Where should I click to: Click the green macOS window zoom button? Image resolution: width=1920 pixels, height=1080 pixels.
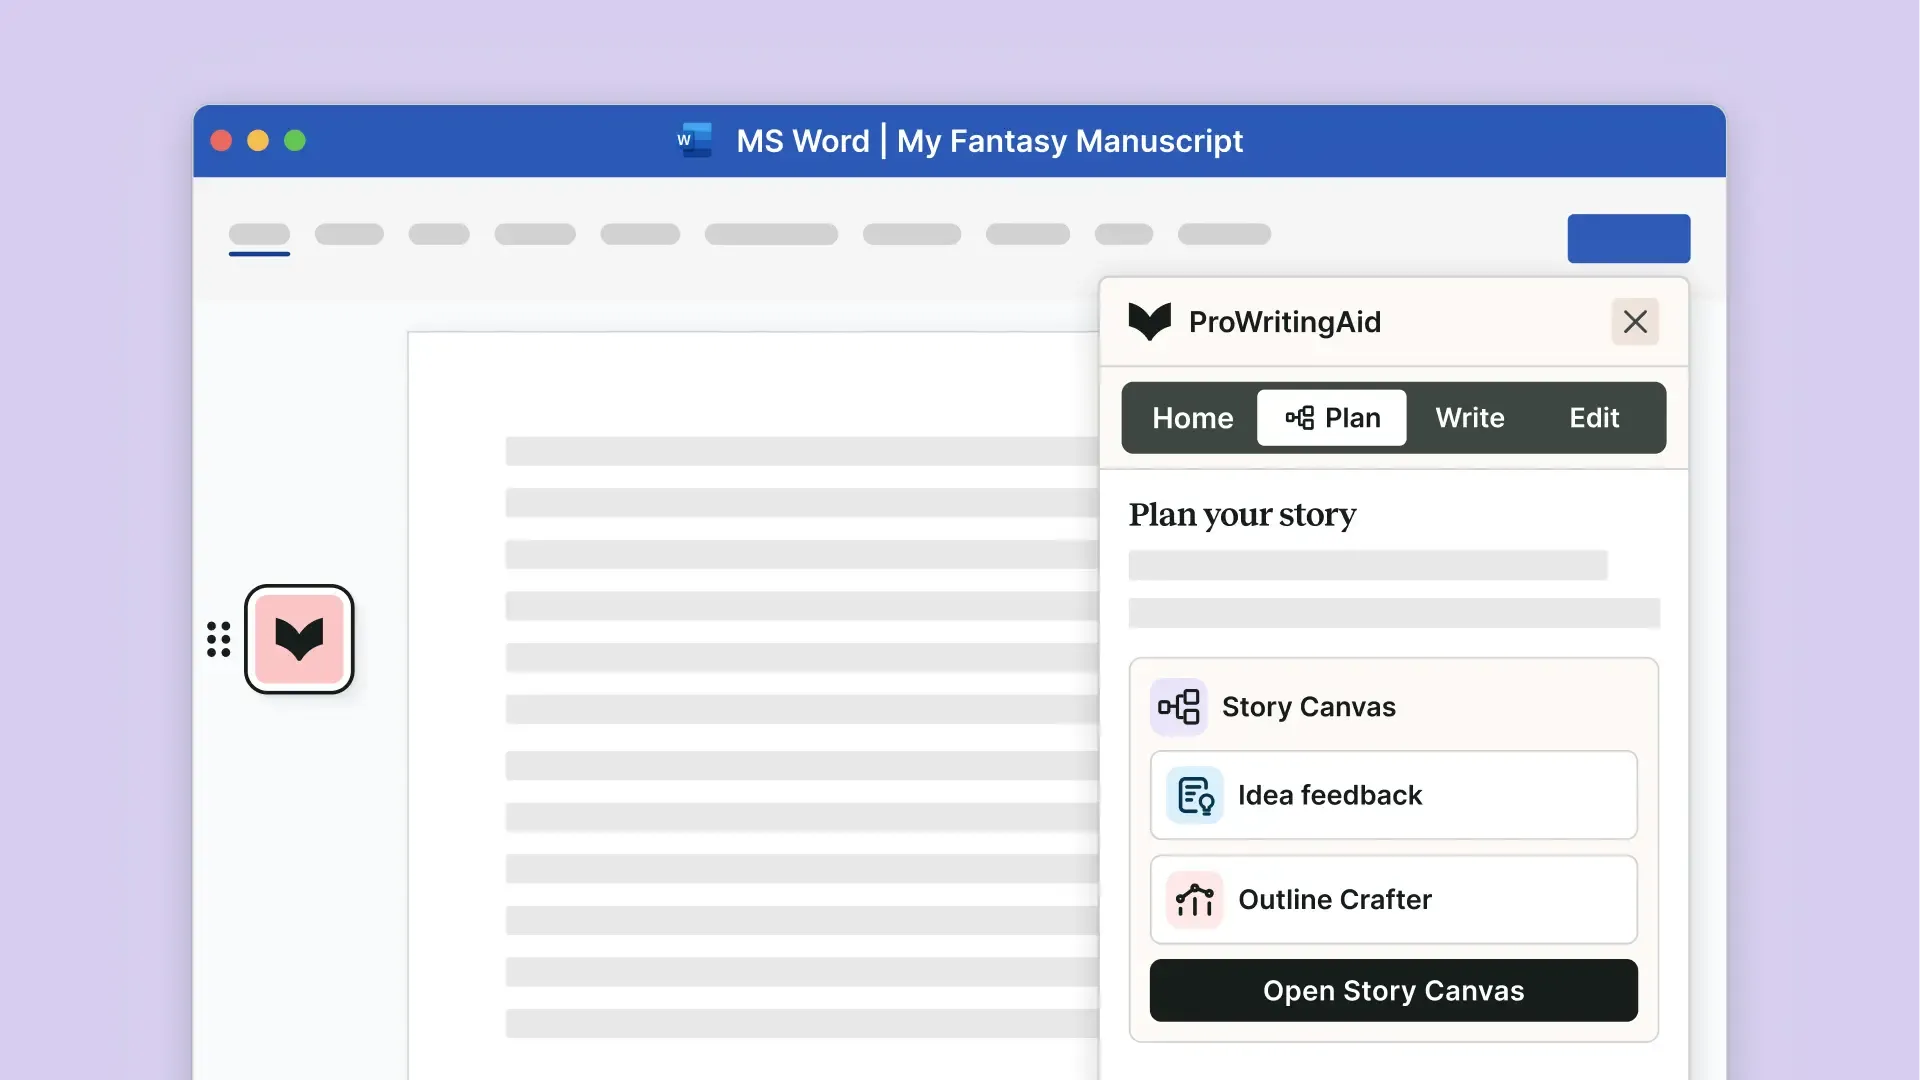pyautogui.click(x=295, y=141)
